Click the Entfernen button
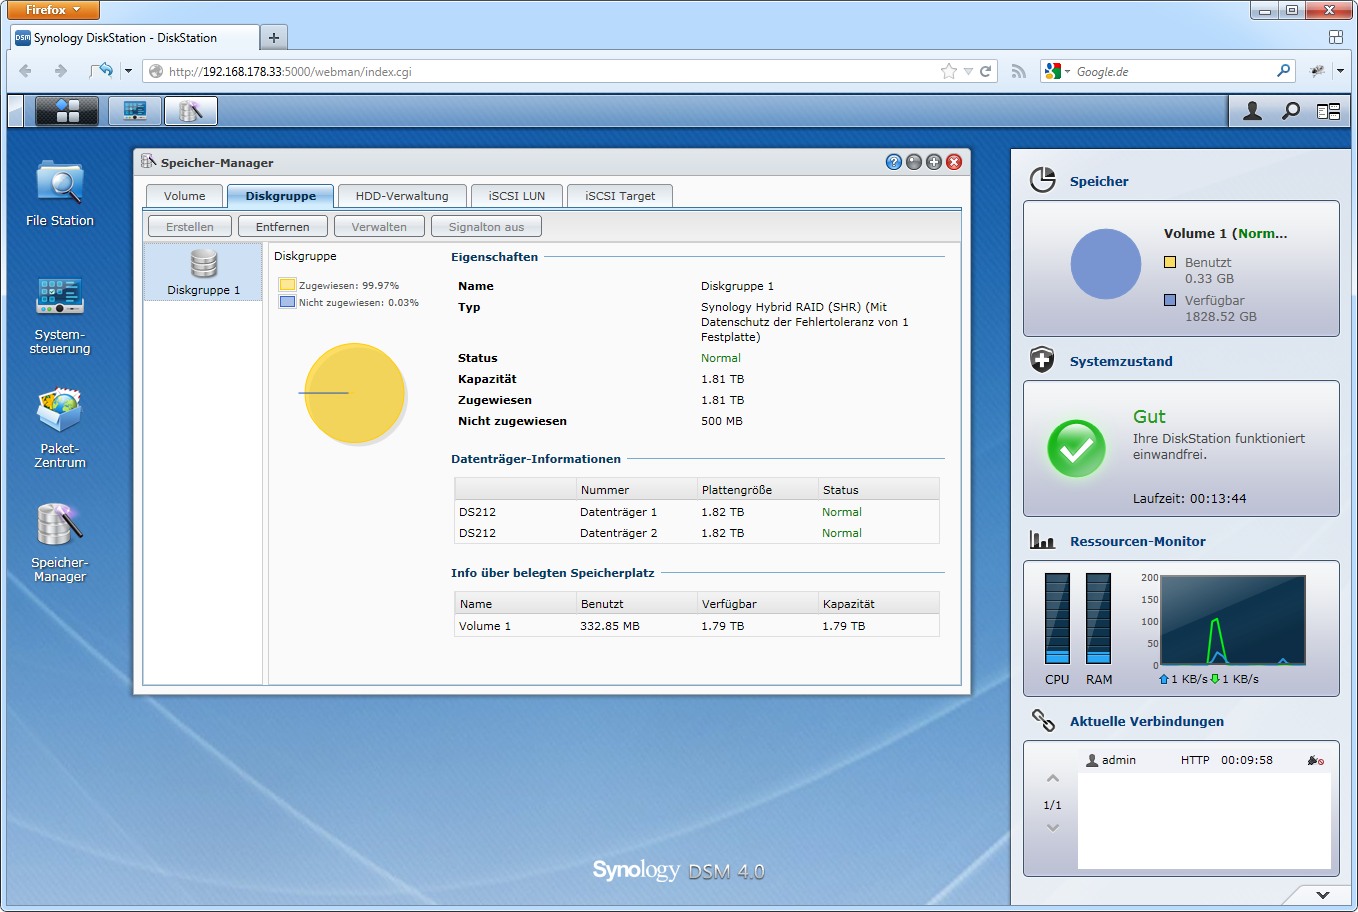Screen dimensions: 1358x912 pyautogui.click(x=282, y=227)
